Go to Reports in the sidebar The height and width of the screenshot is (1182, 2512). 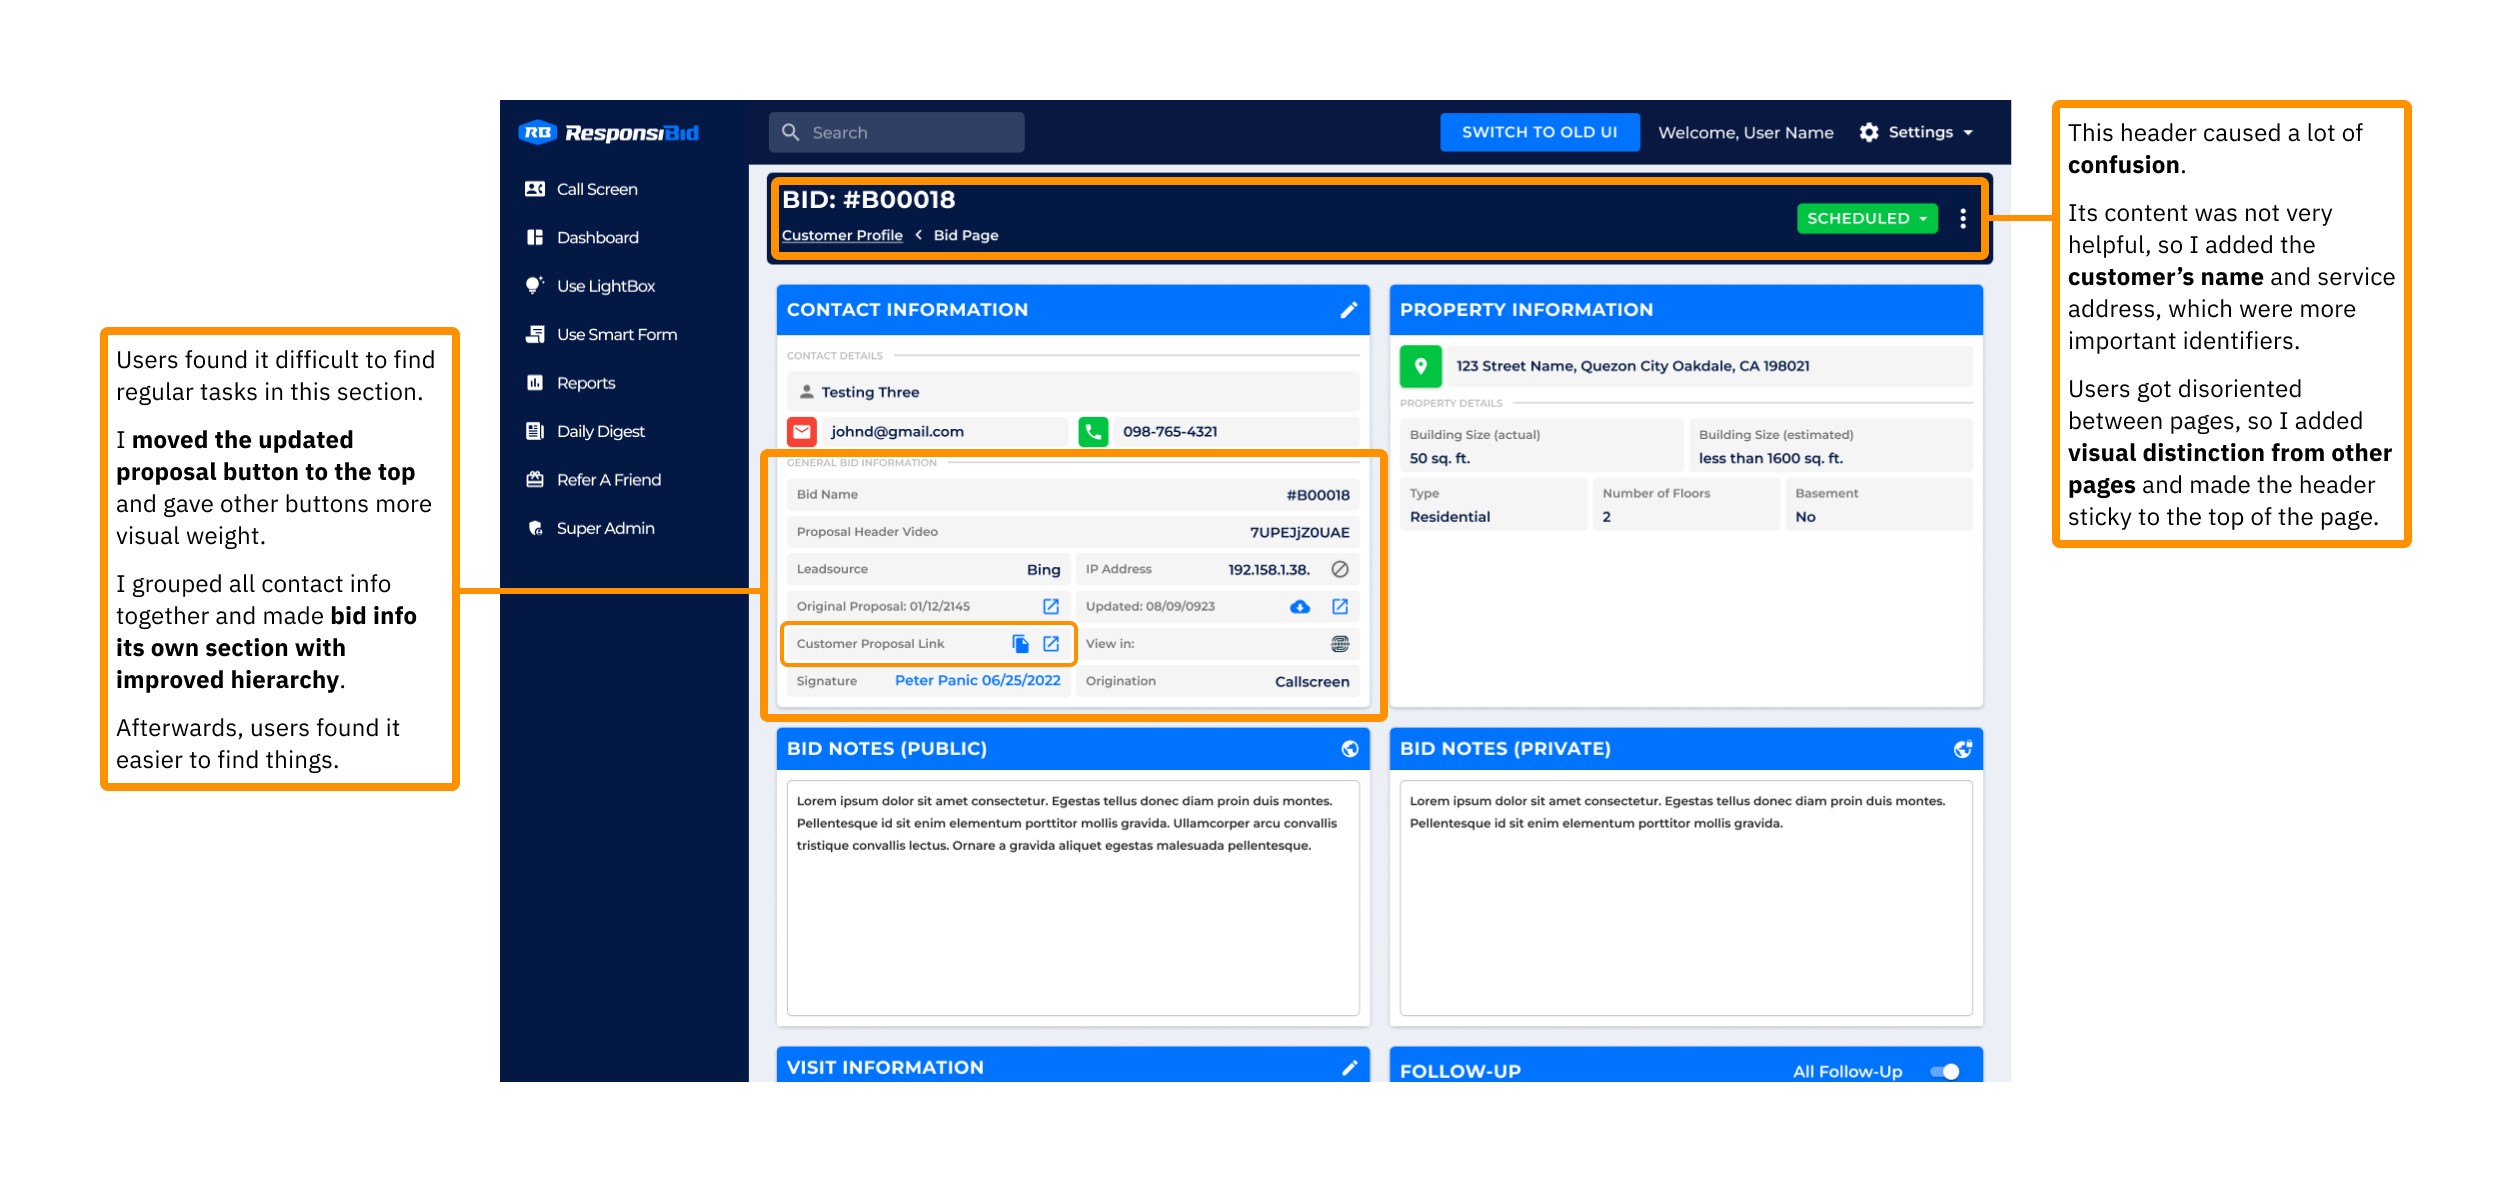[x=585, y=383]
